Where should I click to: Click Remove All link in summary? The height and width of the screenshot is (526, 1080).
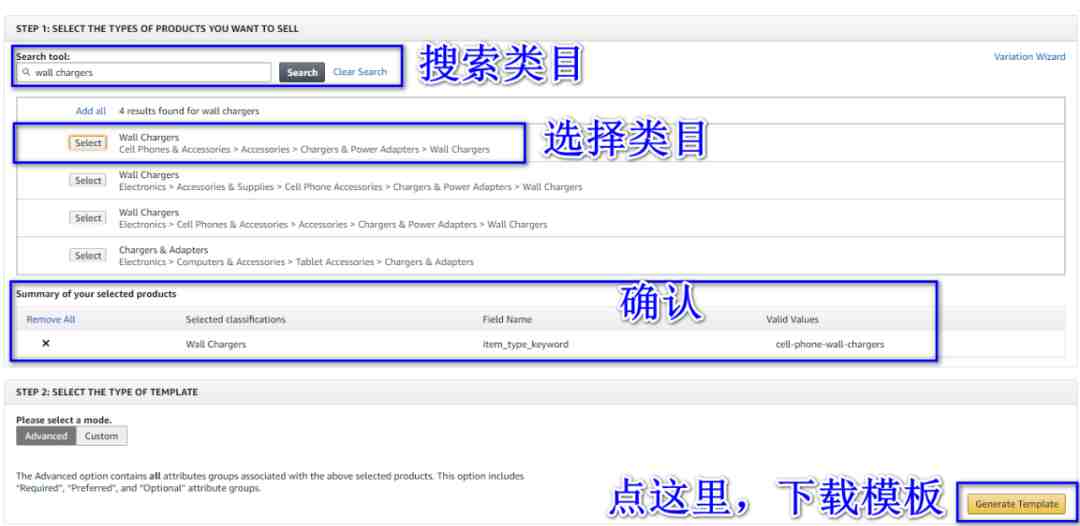[x=51, y=319]
